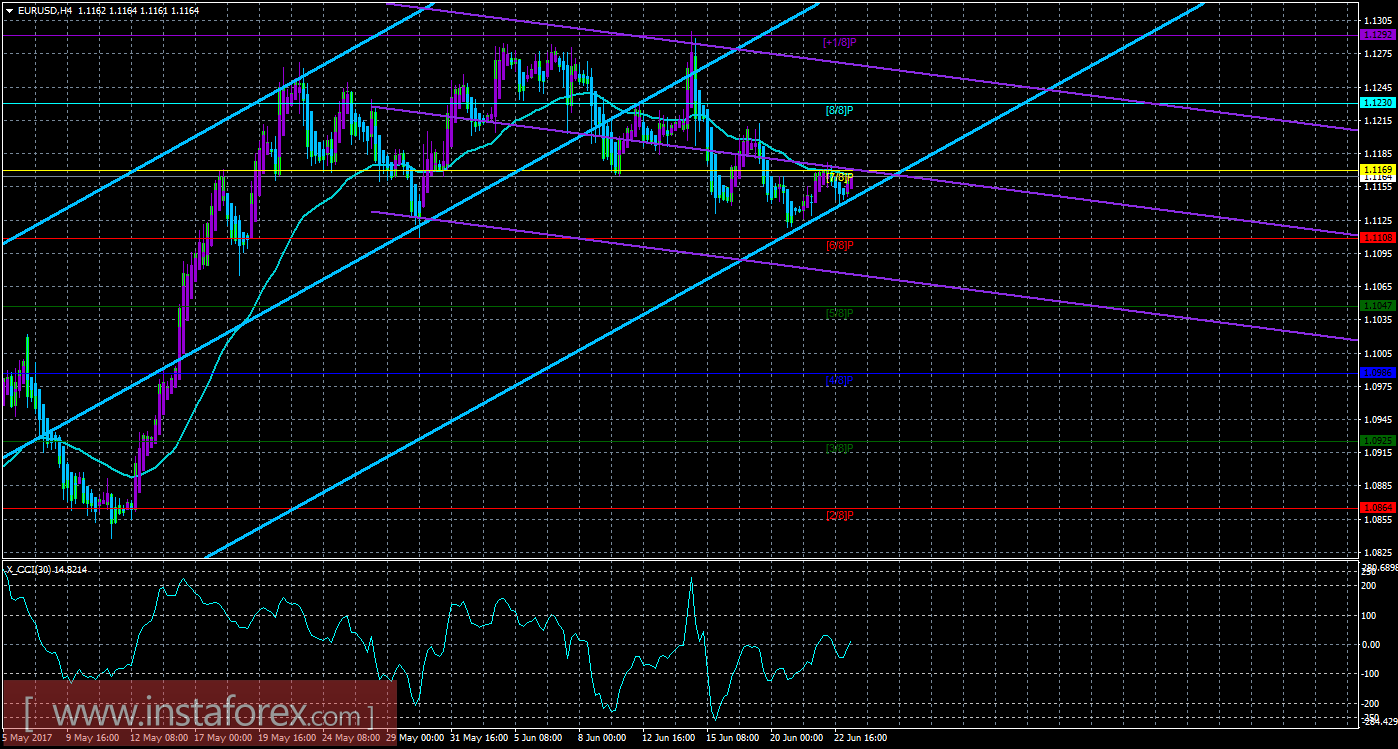
Task: Click the green 1.1047 price tag
Action: point(1378,305)
